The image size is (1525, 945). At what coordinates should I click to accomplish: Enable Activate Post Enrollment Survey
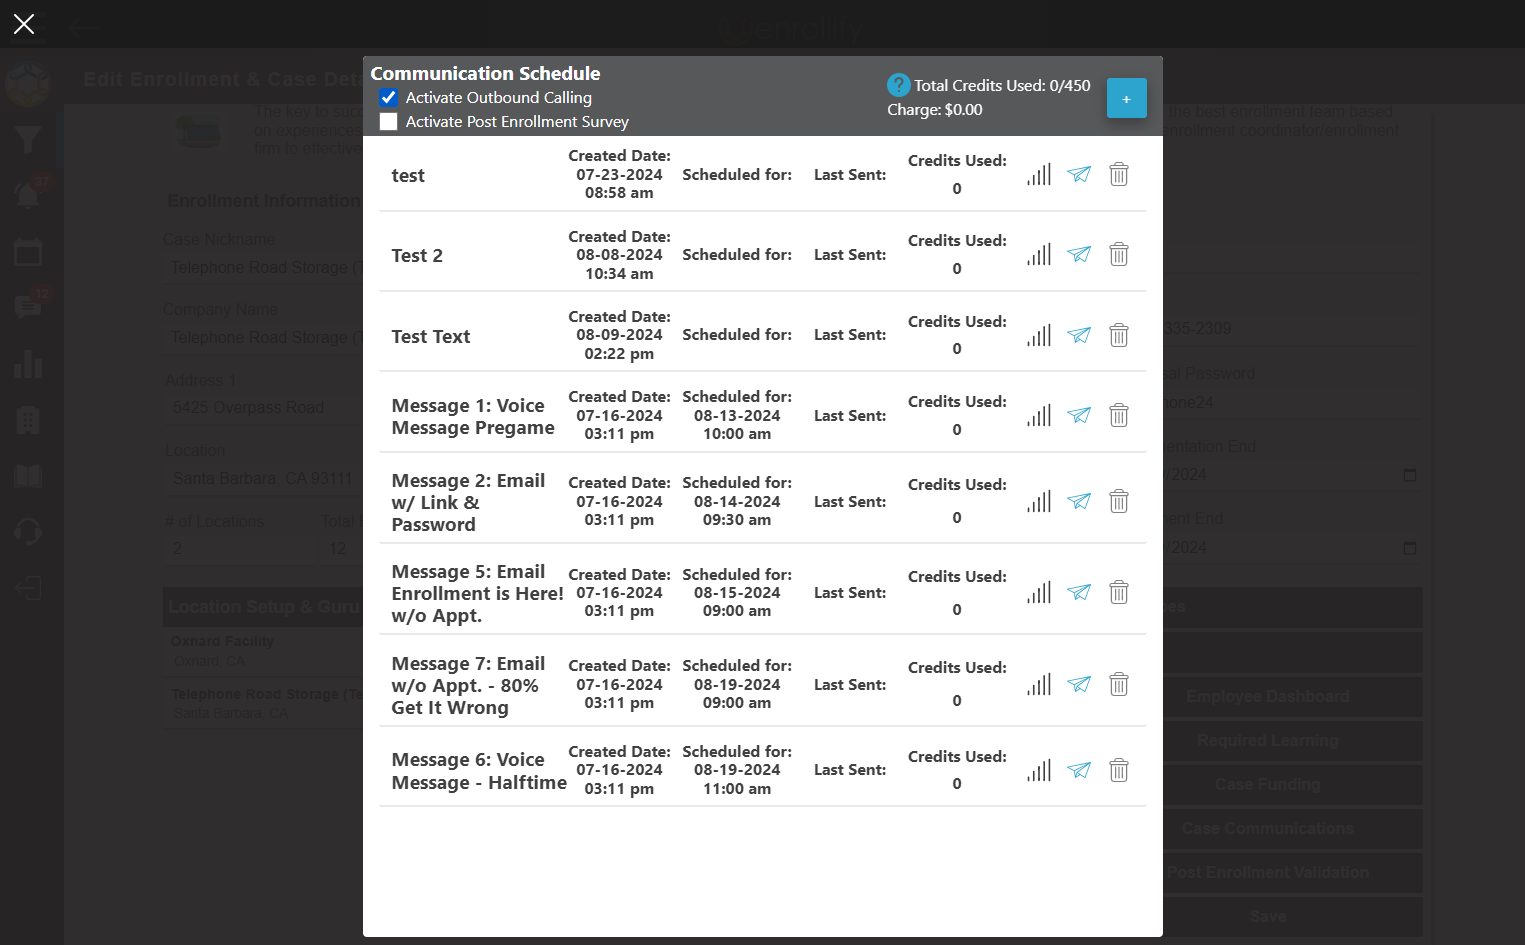point(389,122)
